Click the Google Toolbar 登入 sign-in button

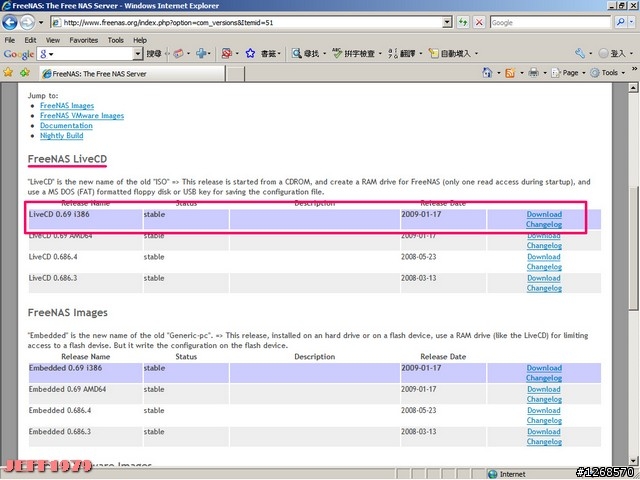tap(612, 53)
